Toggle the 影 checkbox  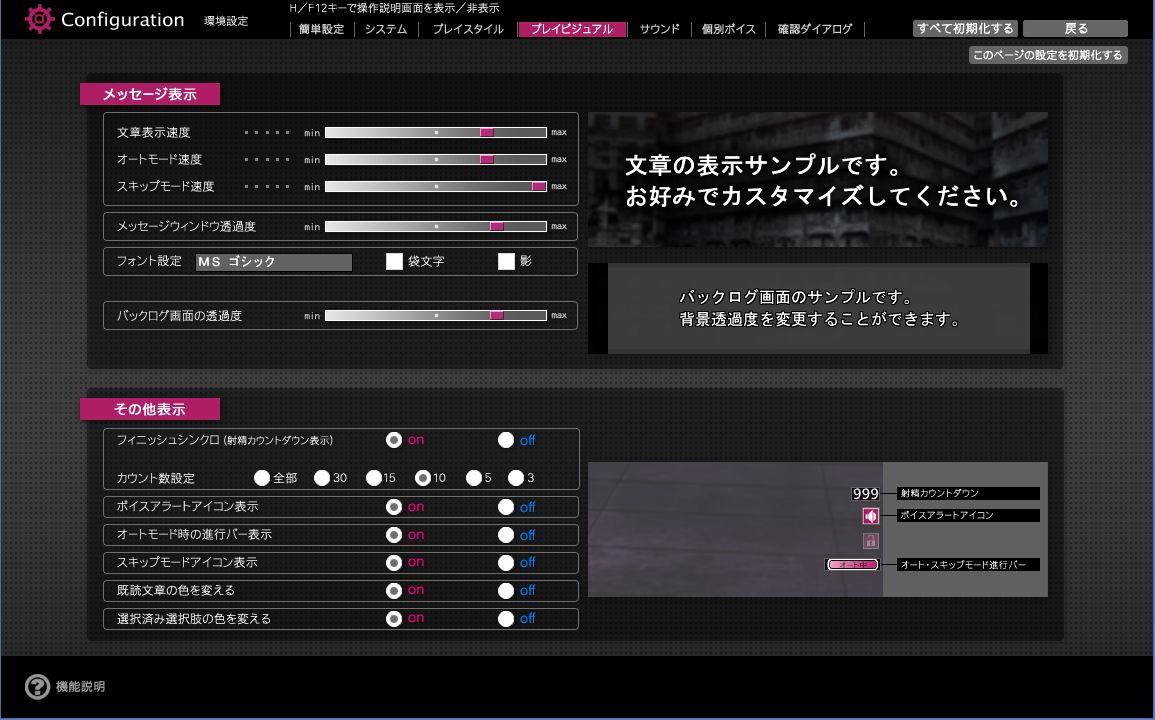click(506, 262)
